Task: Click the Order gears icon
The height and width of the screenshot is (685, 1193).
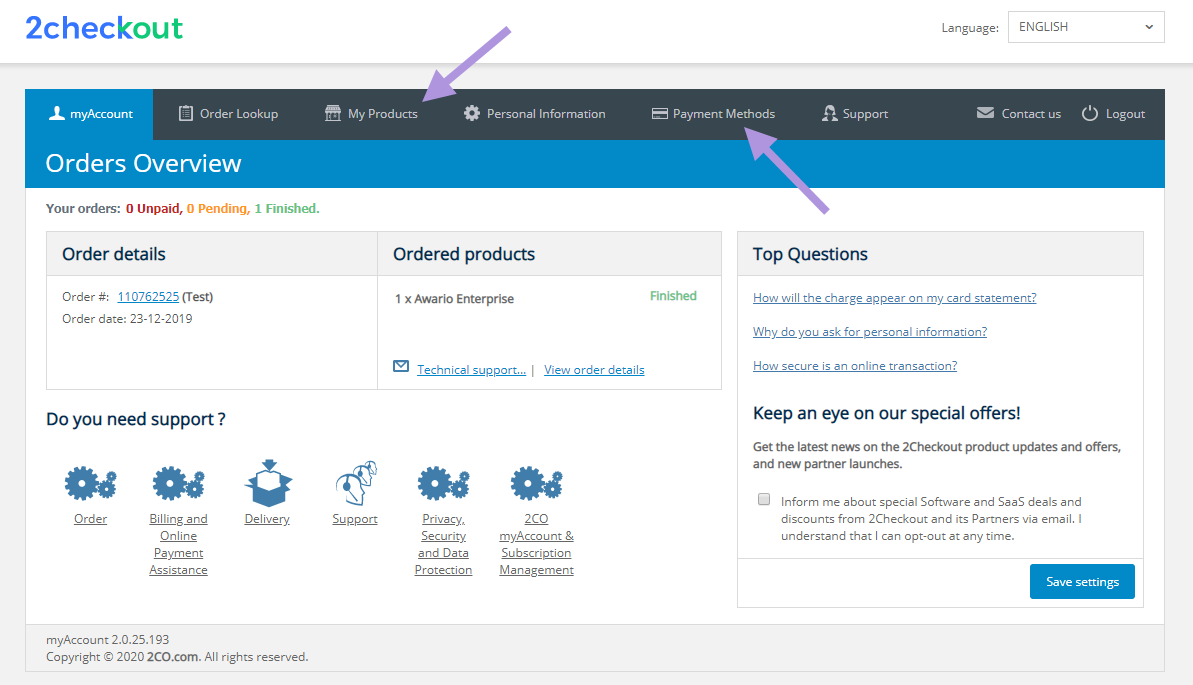Action: [90, 483]
